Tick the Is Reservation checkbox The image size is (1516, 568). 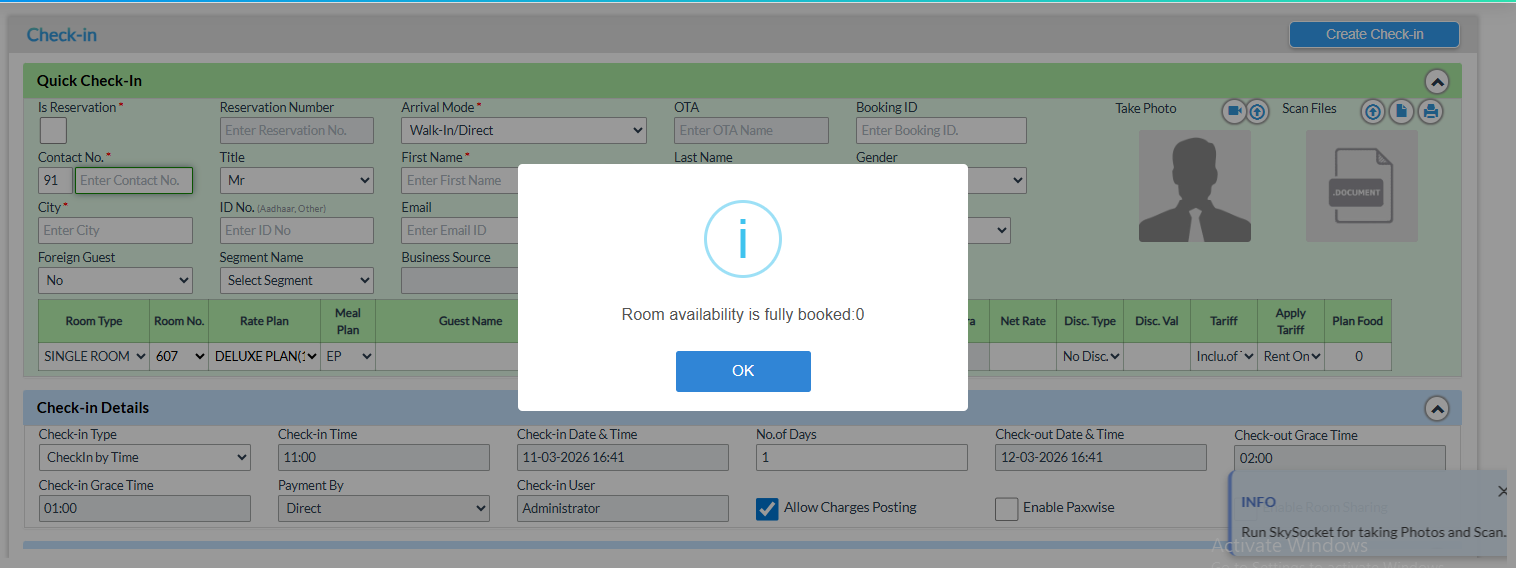53,130
